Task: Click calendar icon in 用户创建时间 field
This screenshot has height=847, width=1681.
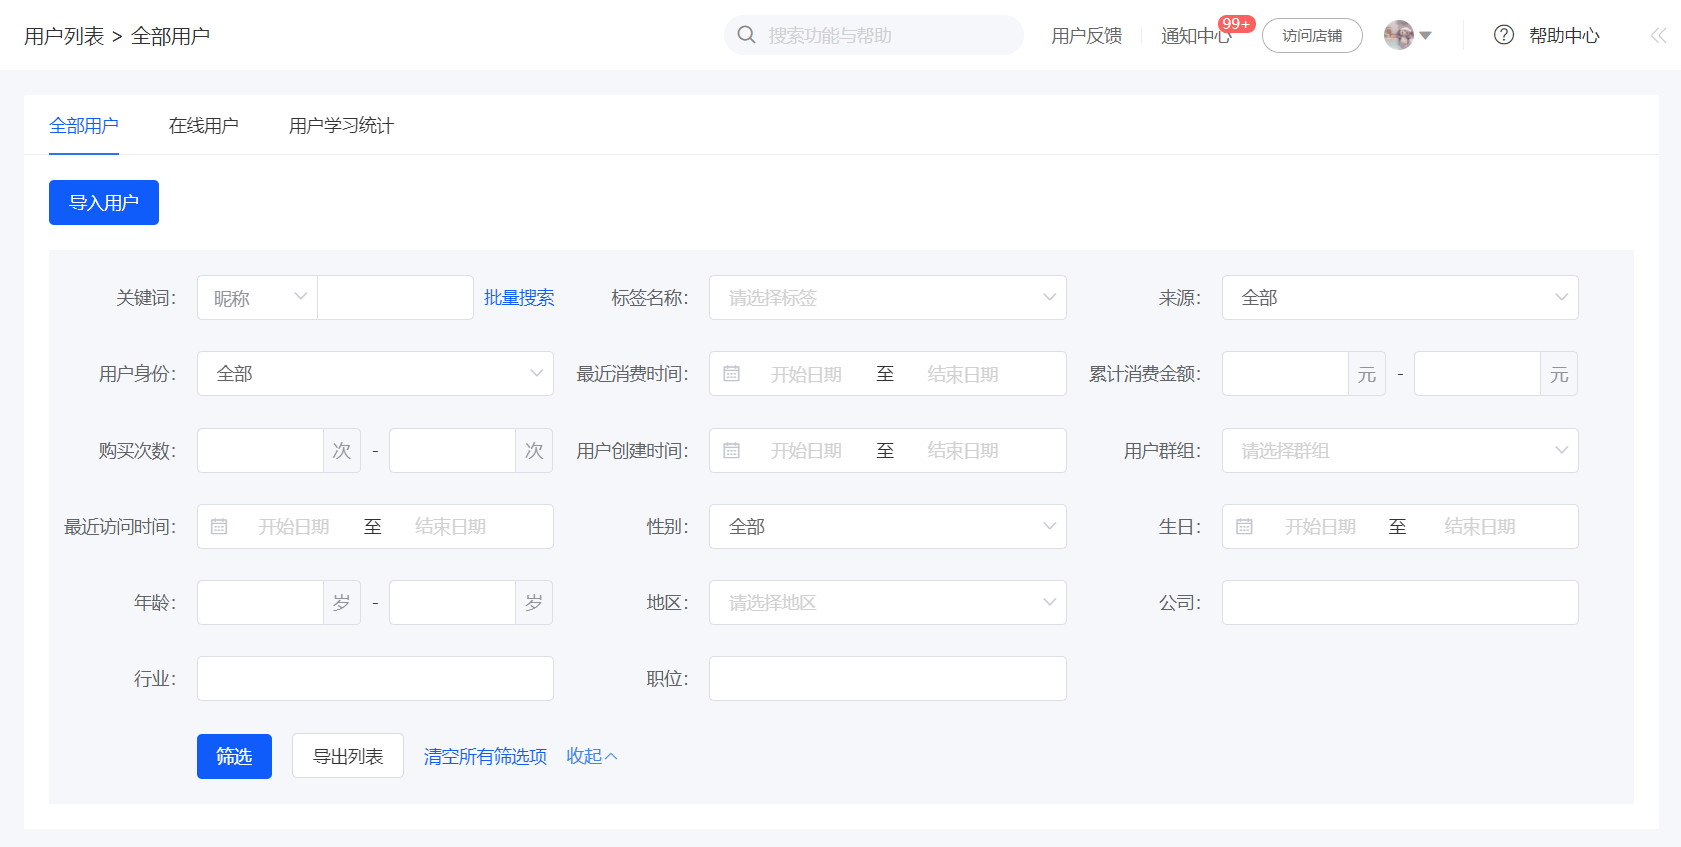Action: (x=732, y=451)
